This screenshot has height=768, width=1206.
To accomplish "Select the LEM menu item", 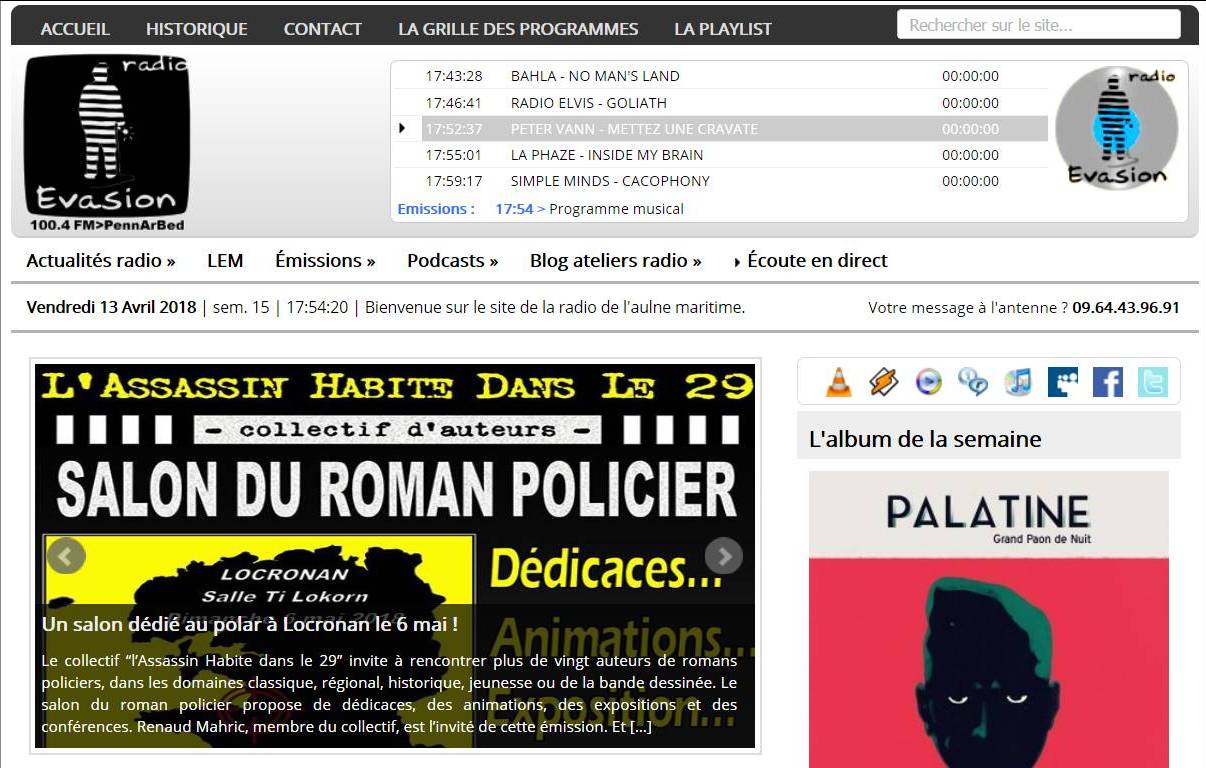I will 225,260.
